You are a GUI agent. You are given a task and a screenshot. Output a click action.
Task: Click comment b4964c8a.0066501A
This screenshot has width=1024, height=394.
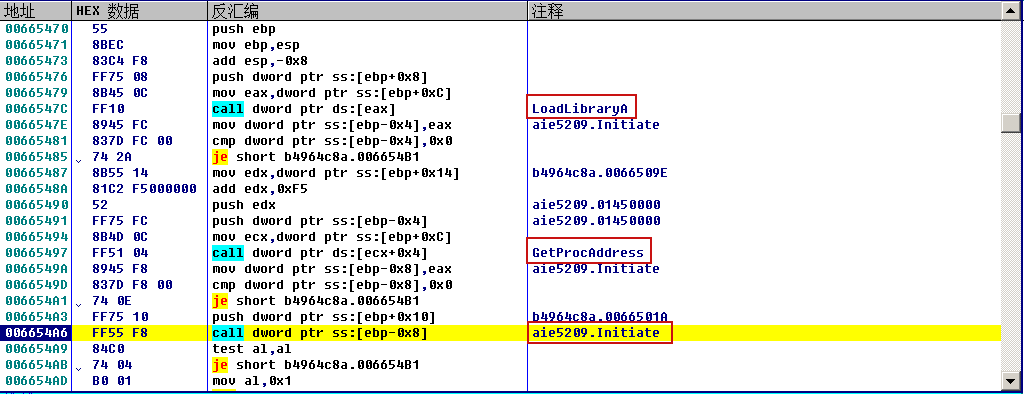click(x=599, y=317)
